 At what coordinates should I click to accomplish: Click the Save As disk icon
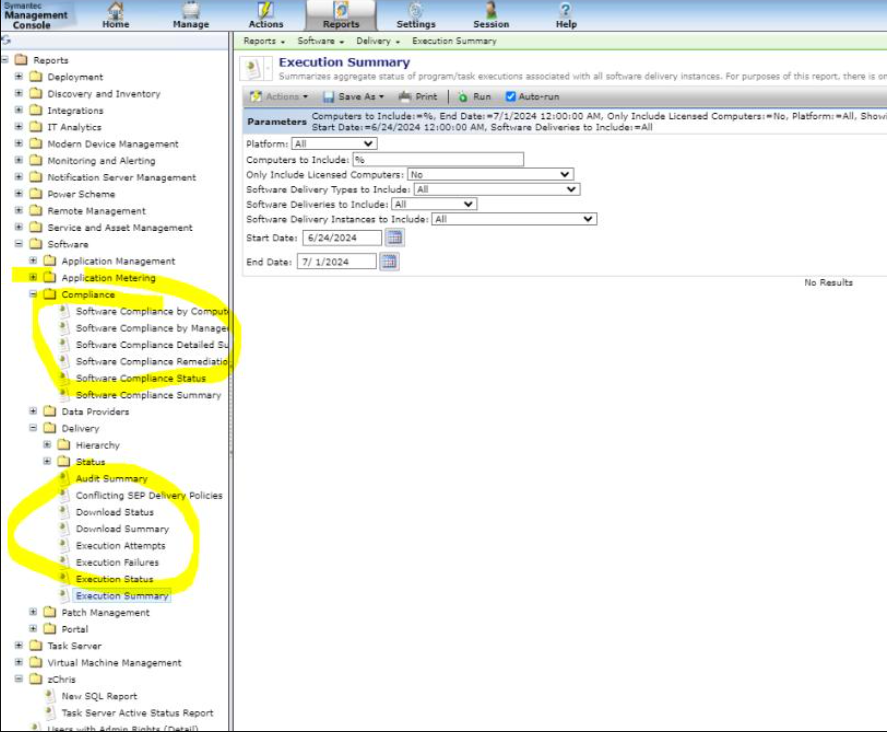328,97
